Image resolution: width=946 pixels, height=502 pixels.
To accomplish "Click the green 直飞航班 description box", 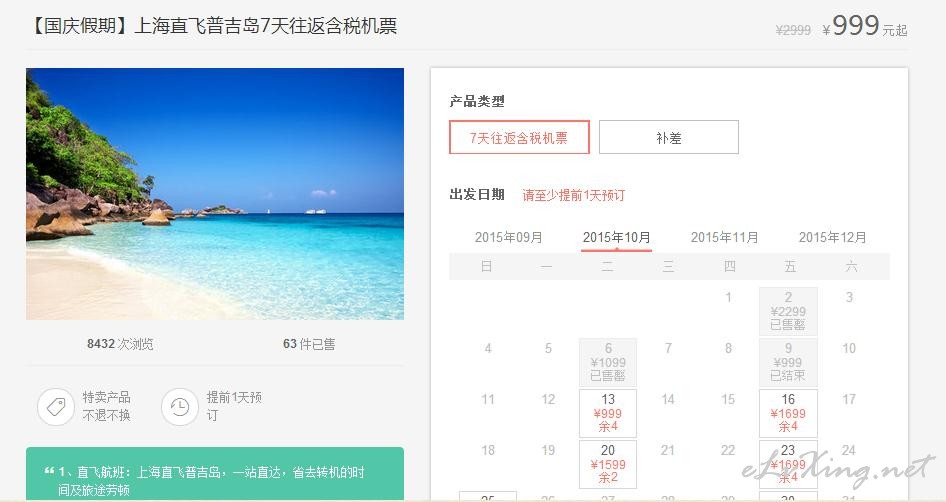I will click(215, 474).
